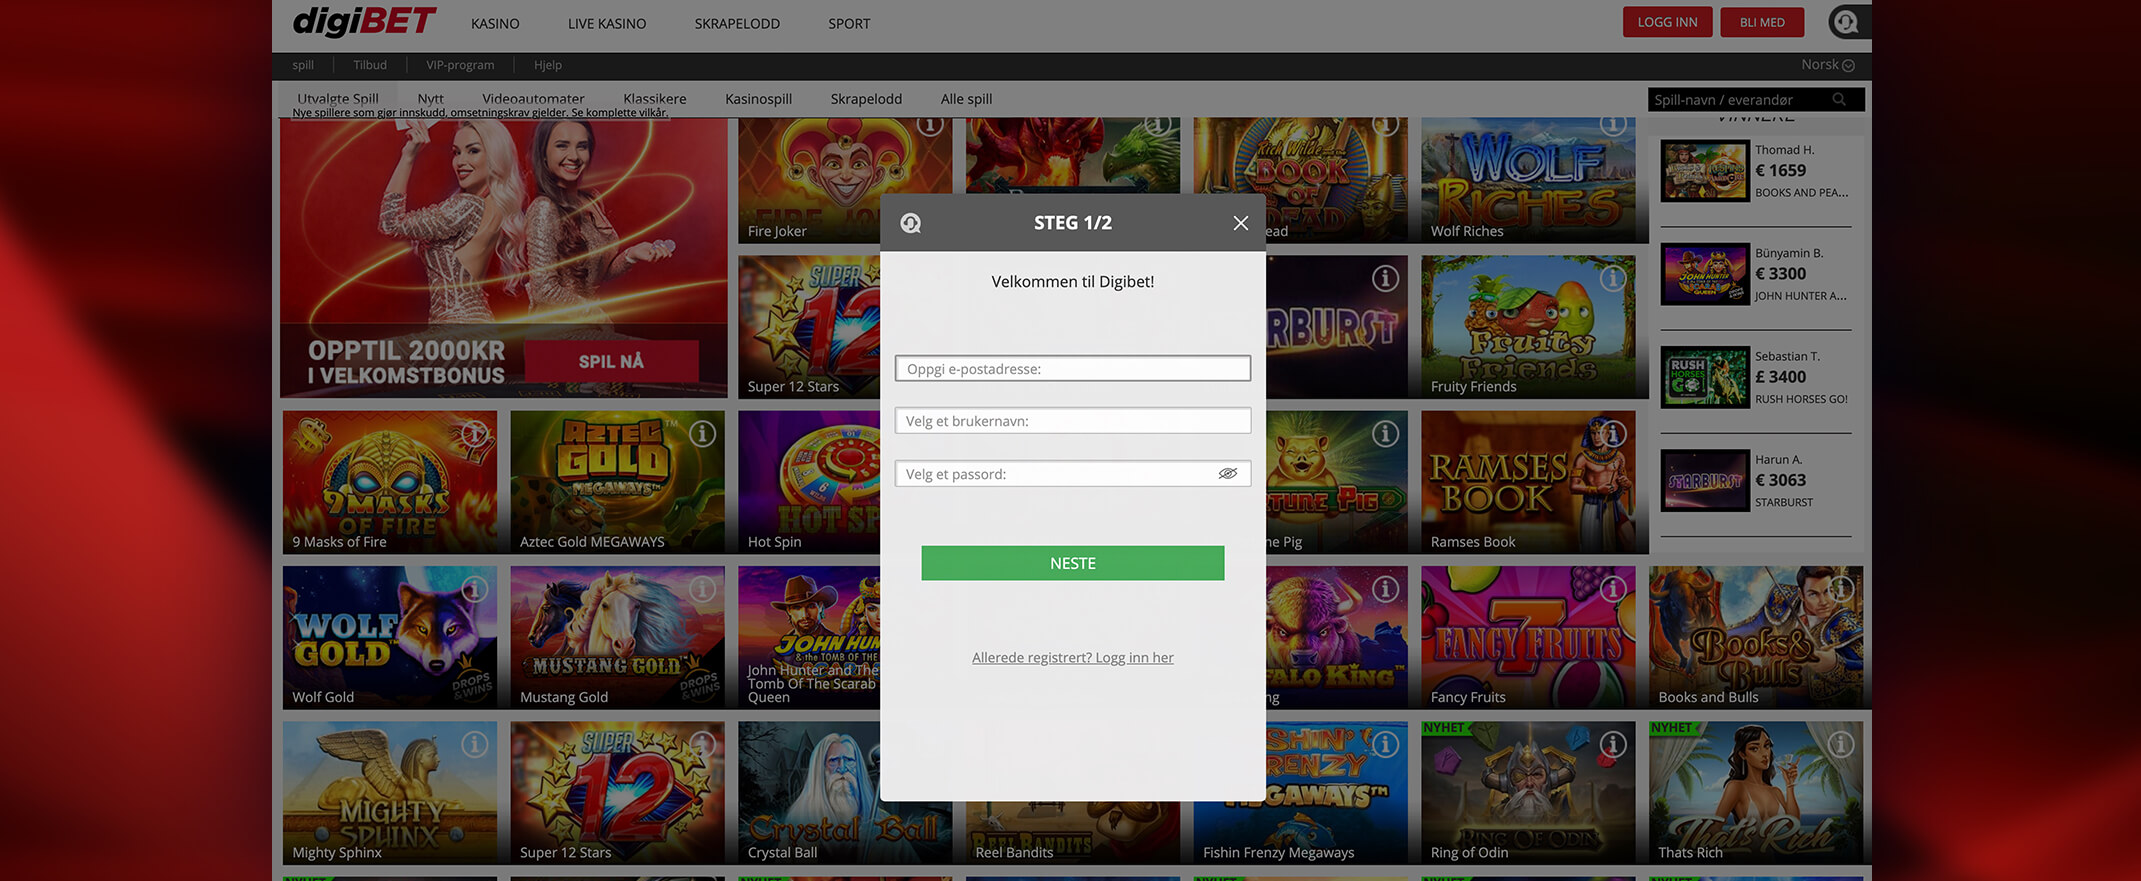Open Thomad H. winner game thumbnail
The height and width of the screenshot is (881, 2141).
1705,171
